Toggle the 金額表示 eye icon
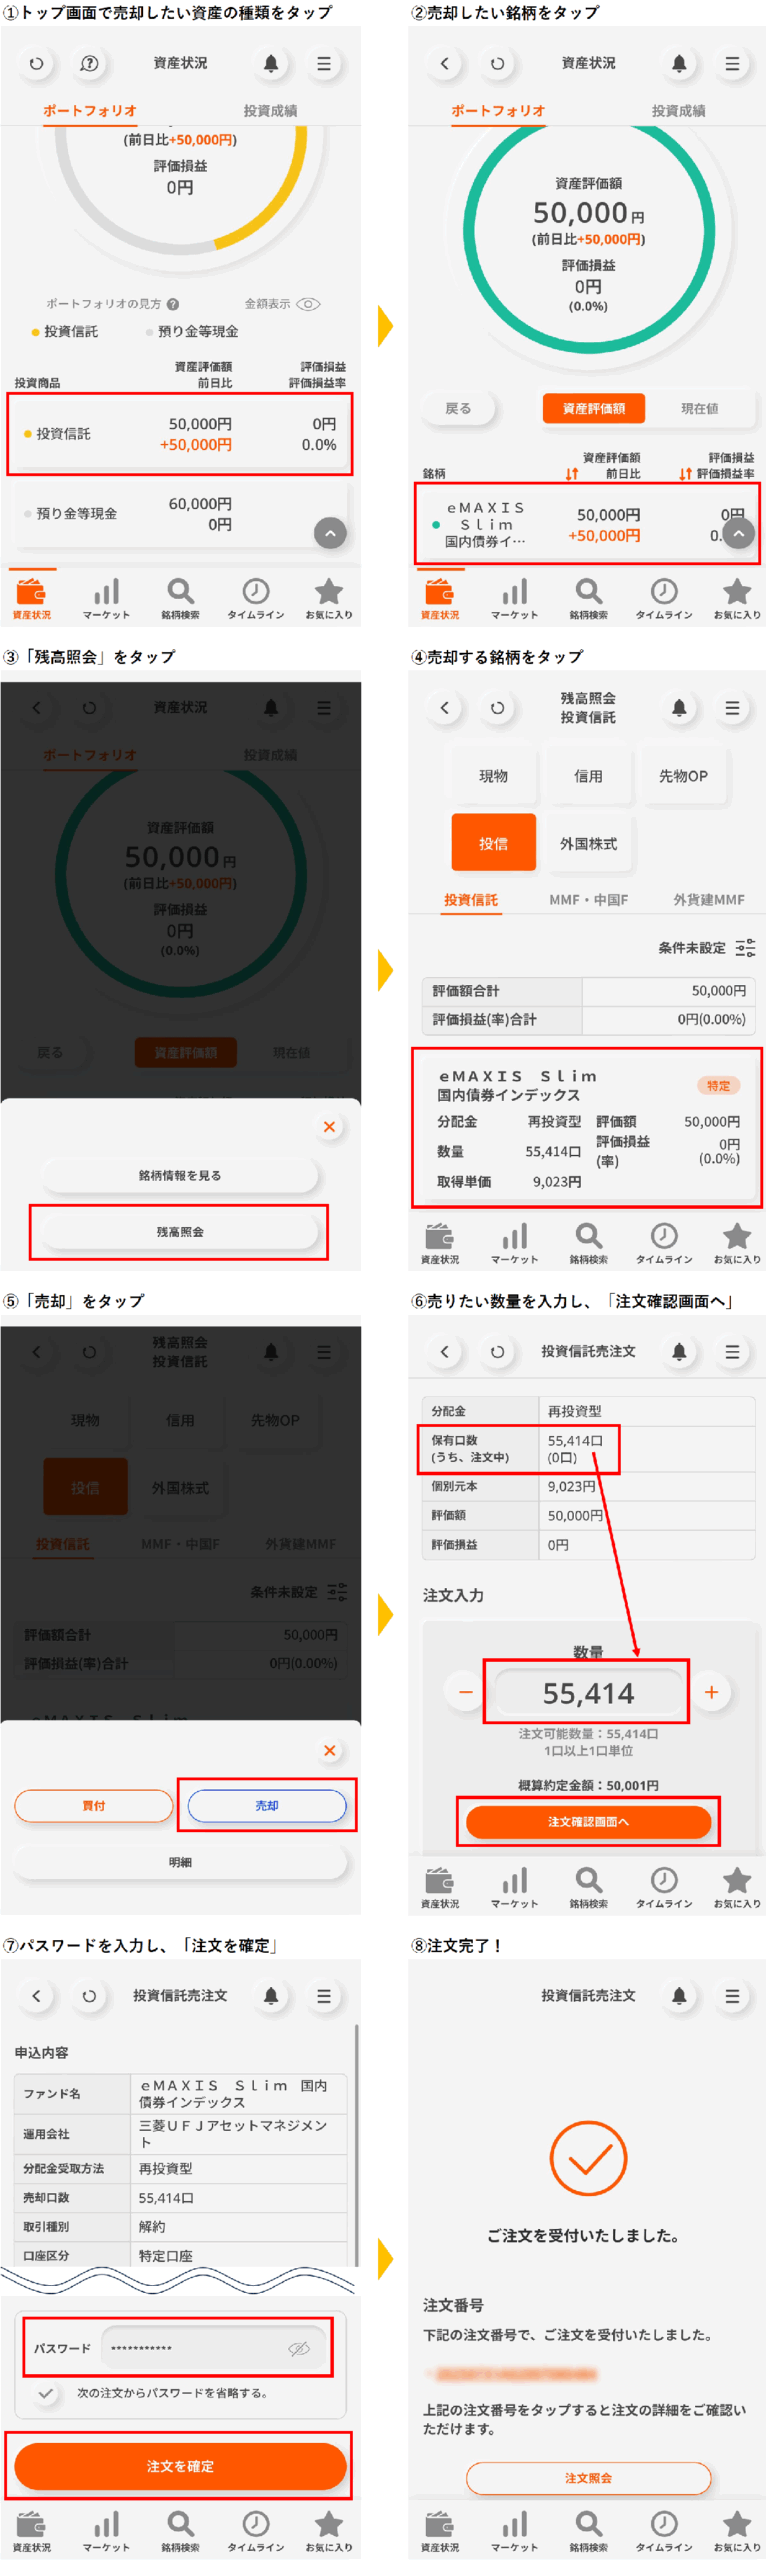The width and height of the screenshot is (766, 2560). click(308, 304)
